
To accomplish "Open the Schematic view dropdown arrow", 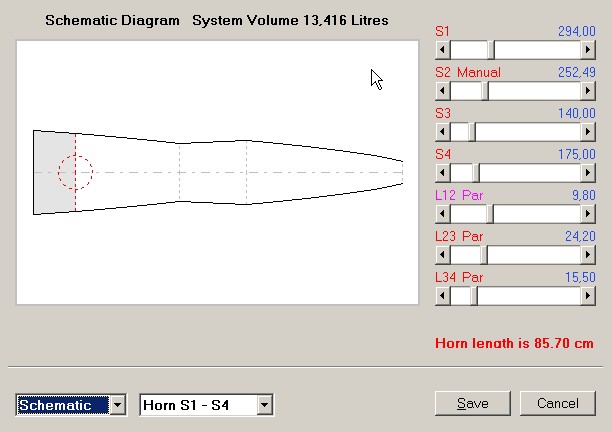I will pyautogui.click(x=117, y=405).
